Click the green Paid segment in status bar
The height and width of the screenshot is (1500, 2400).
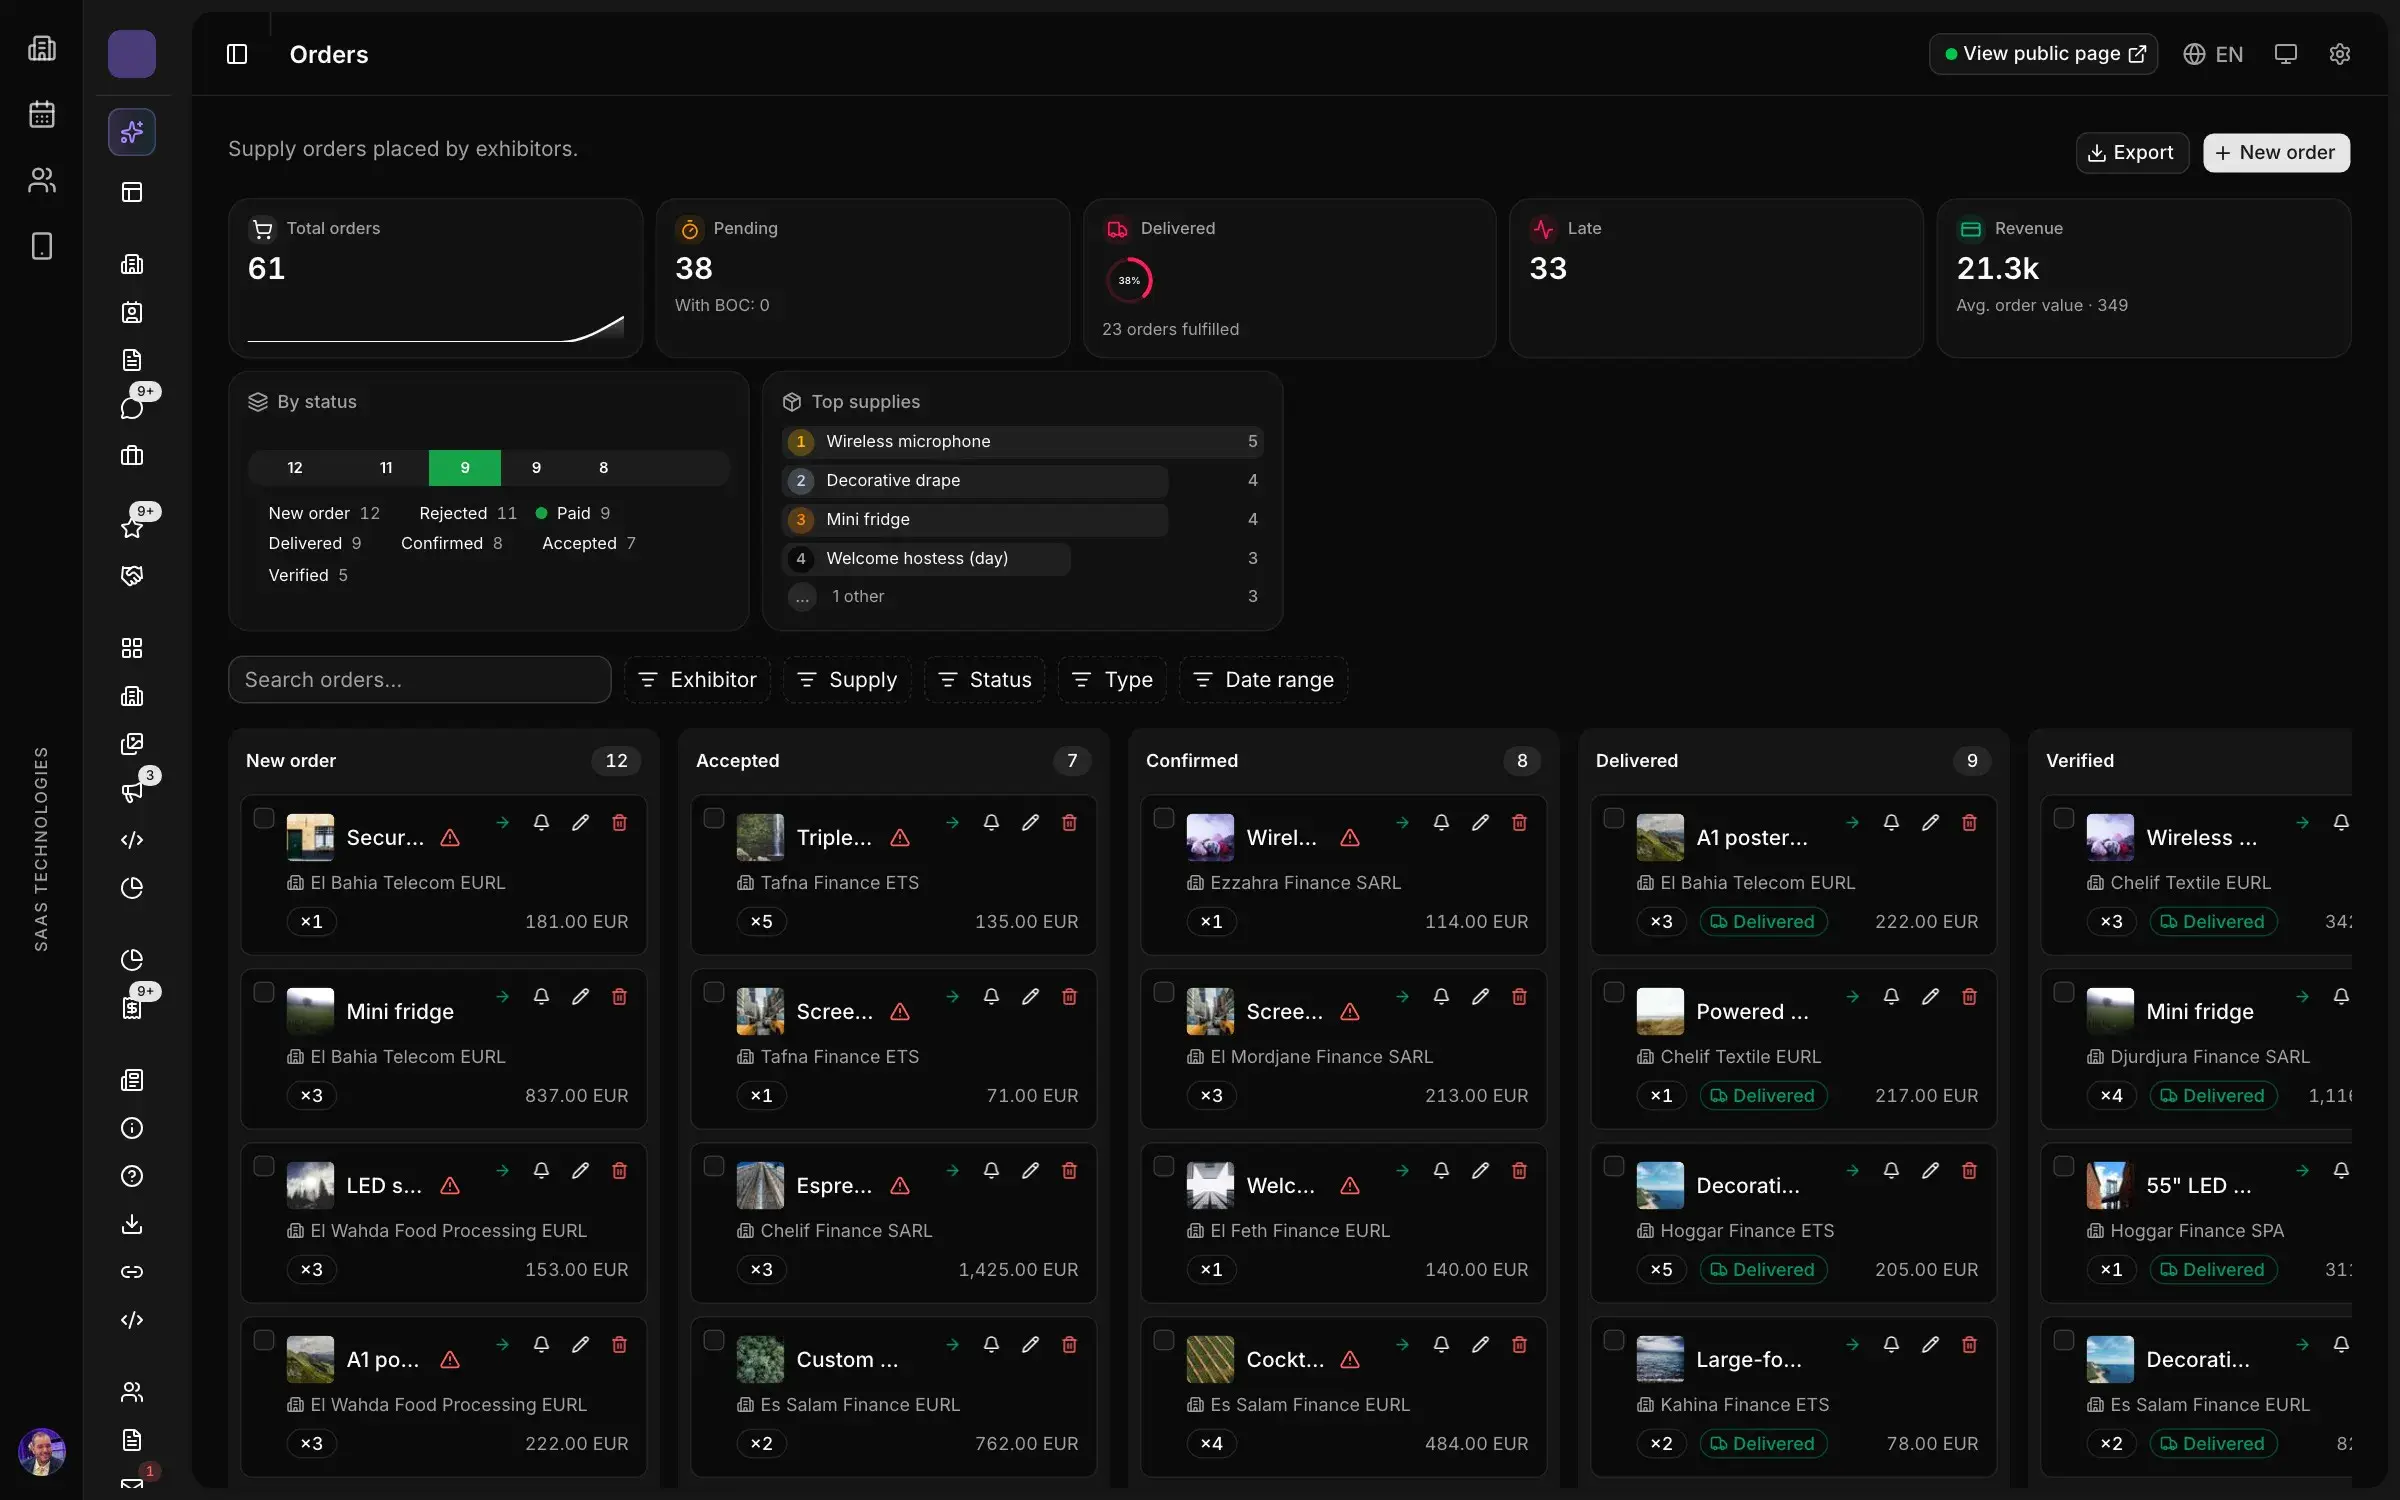point(464,467)
